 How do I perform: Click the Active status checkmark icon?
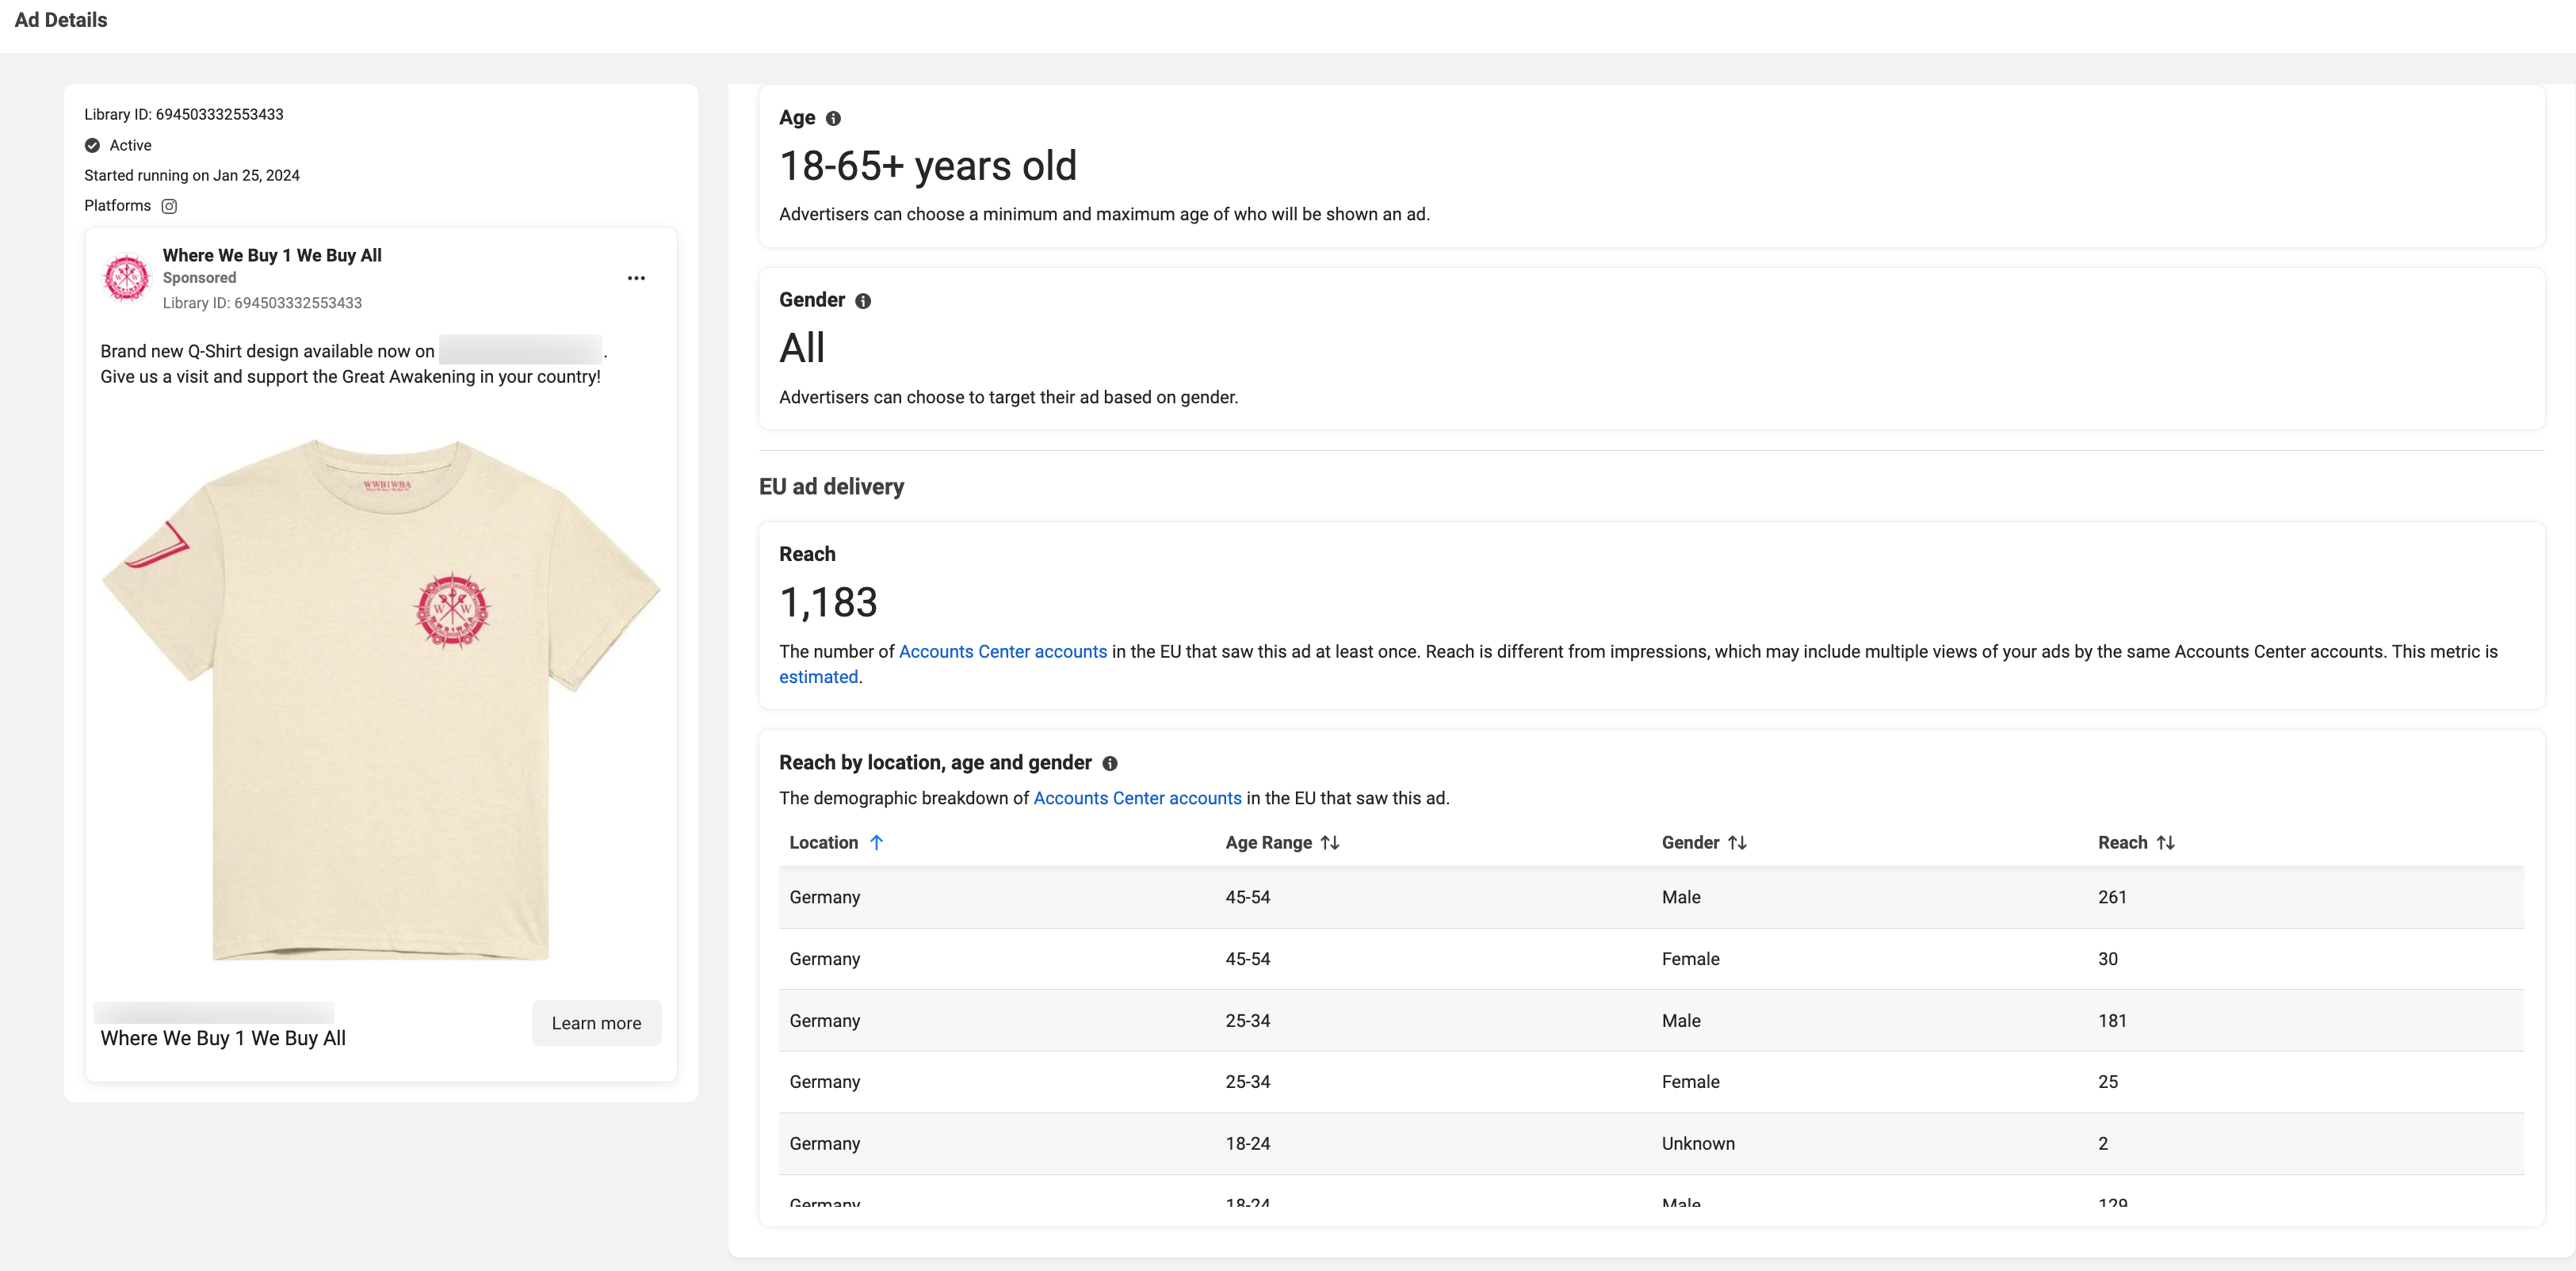(x=92, y=145)
